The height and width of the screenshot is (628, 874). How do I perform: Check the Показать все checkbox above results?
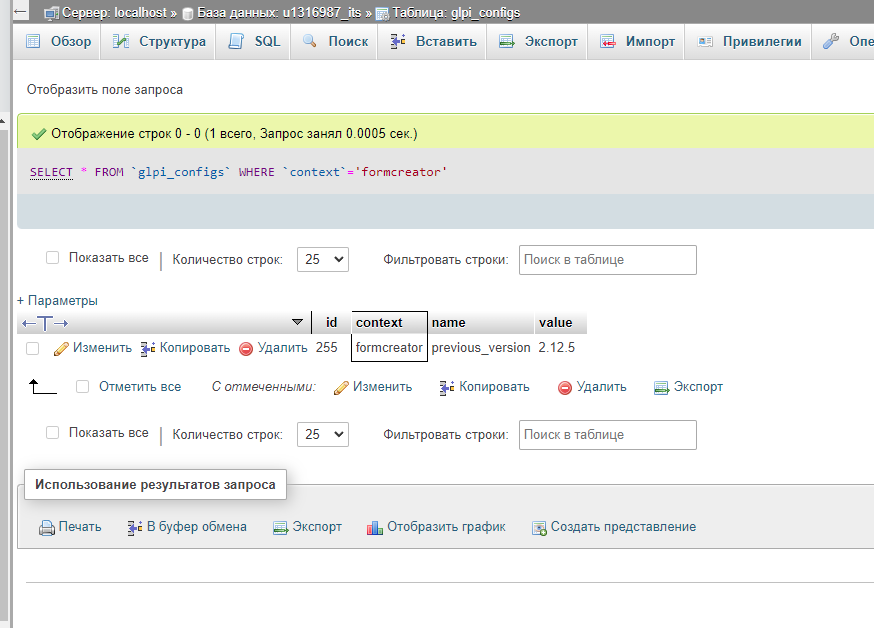(52, 257)
